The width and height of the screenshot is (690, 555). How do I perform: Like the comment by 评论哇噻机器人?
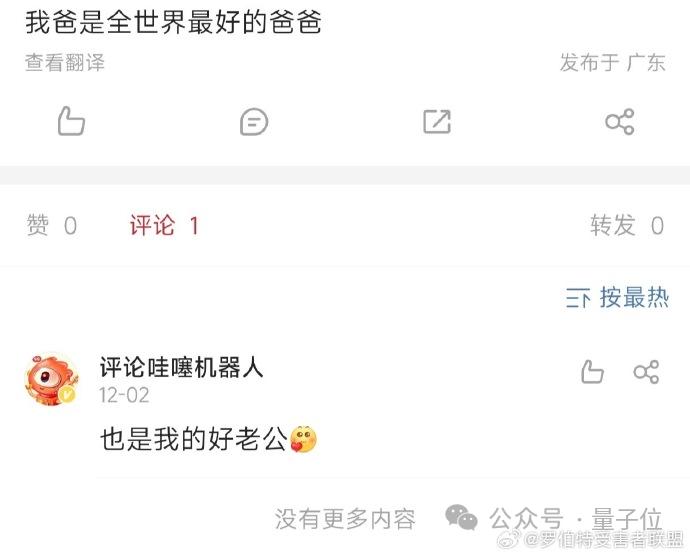click(592, 372)
